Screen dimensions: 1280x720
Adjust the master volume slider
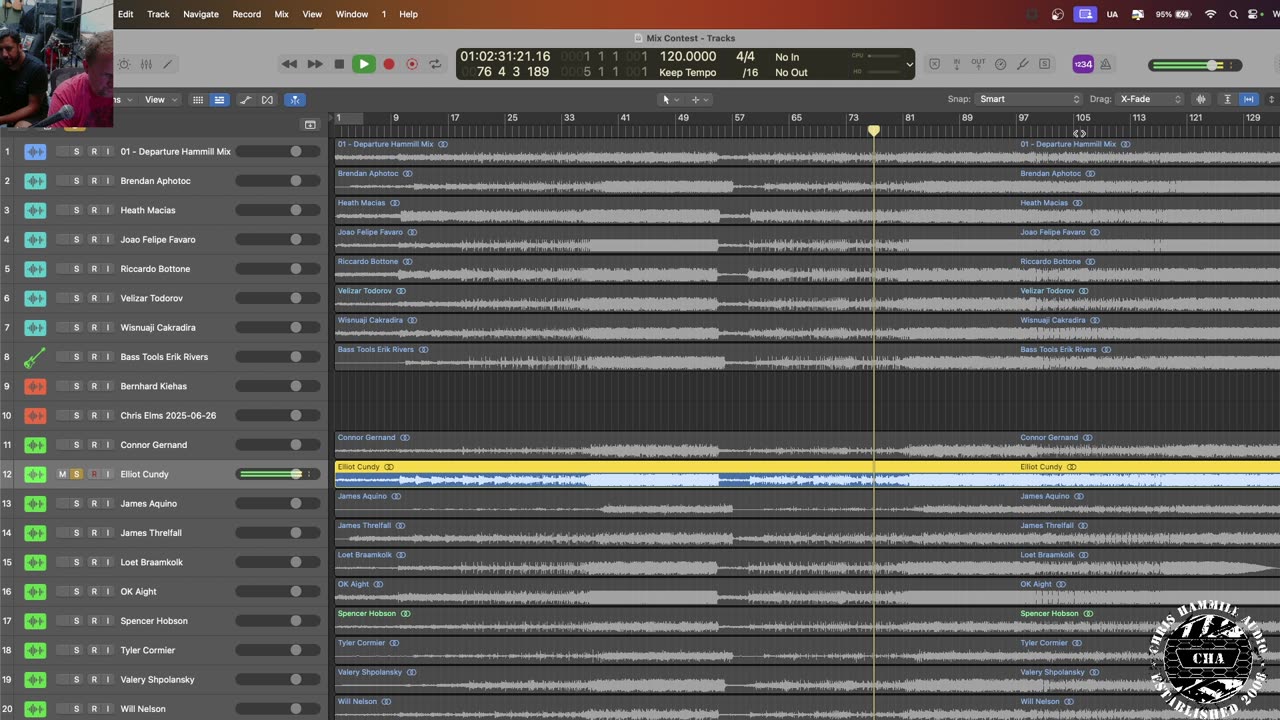(x=1195, y=65)
